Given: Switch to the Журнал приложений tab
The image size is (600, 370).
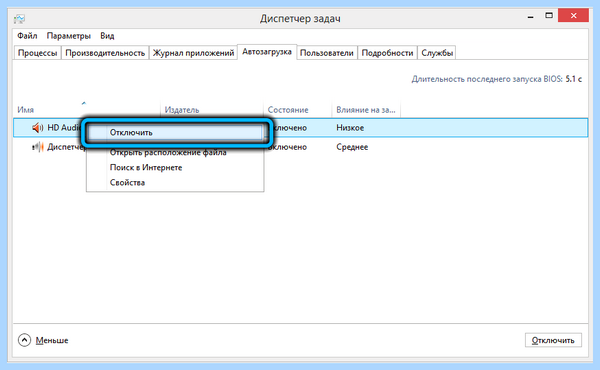Looking at the screenshot, I should pos(193,53).
